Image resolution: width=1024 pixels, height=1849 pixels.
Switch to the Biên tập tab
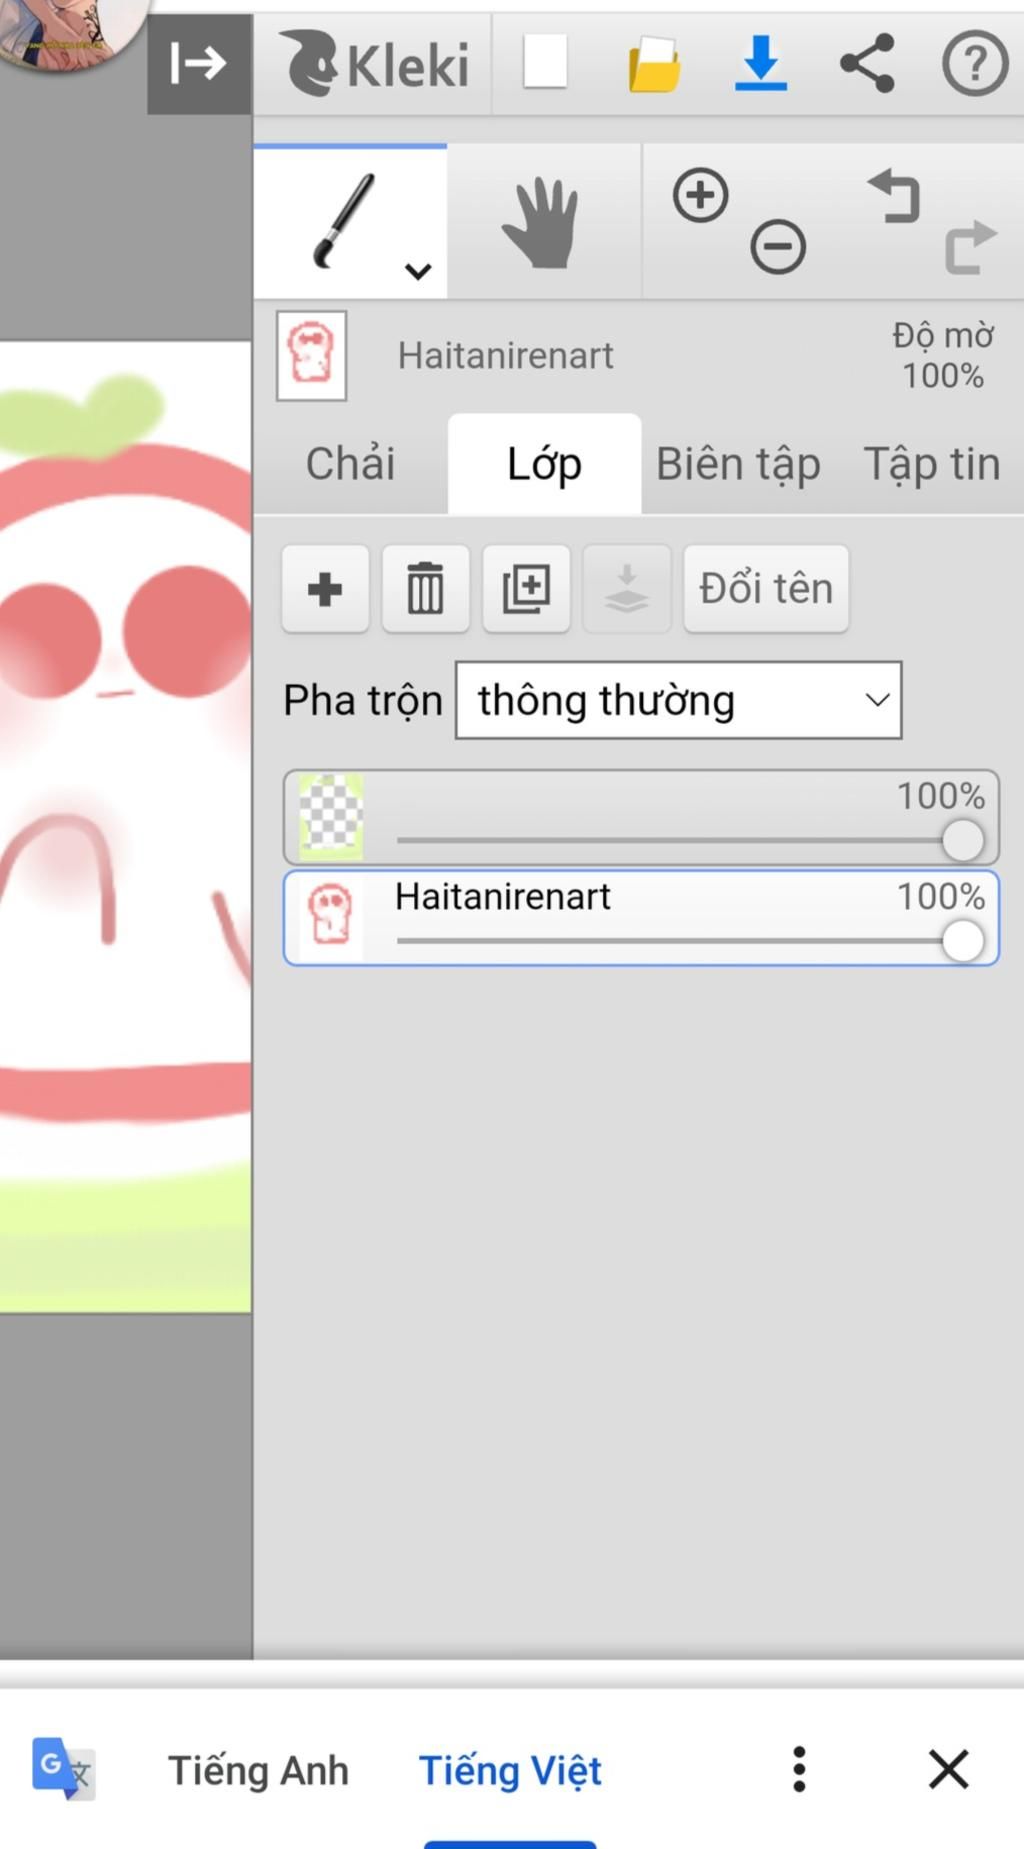click(x=738, y=464)
